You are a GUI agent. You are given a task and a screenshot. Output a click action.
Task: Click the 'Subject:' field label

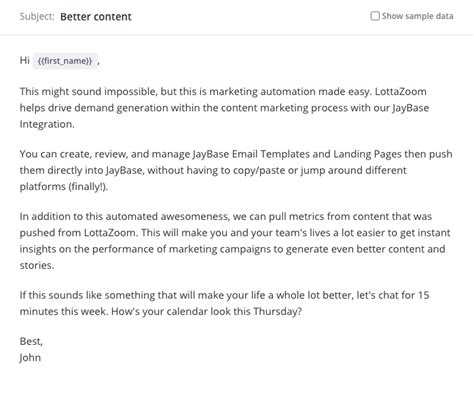click(x=37, y=16)
